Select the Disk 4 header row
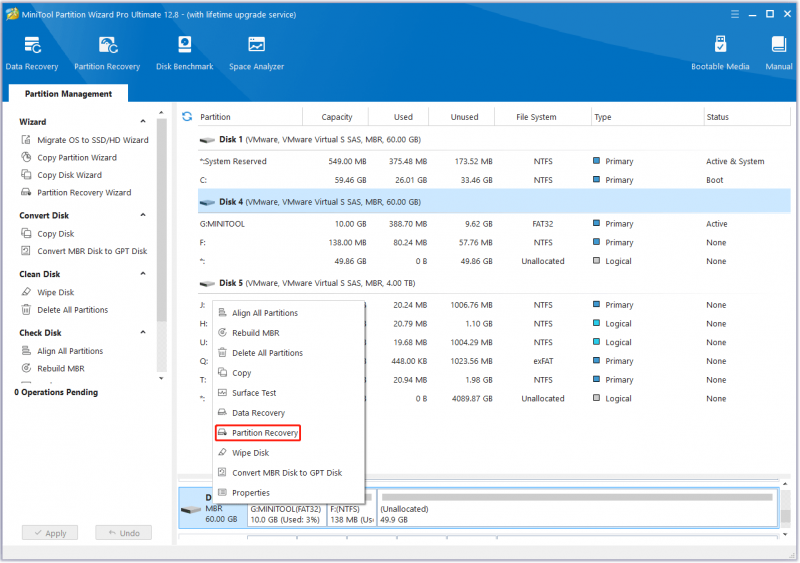Viewport: 800px width, 563px height. [494, 202]
